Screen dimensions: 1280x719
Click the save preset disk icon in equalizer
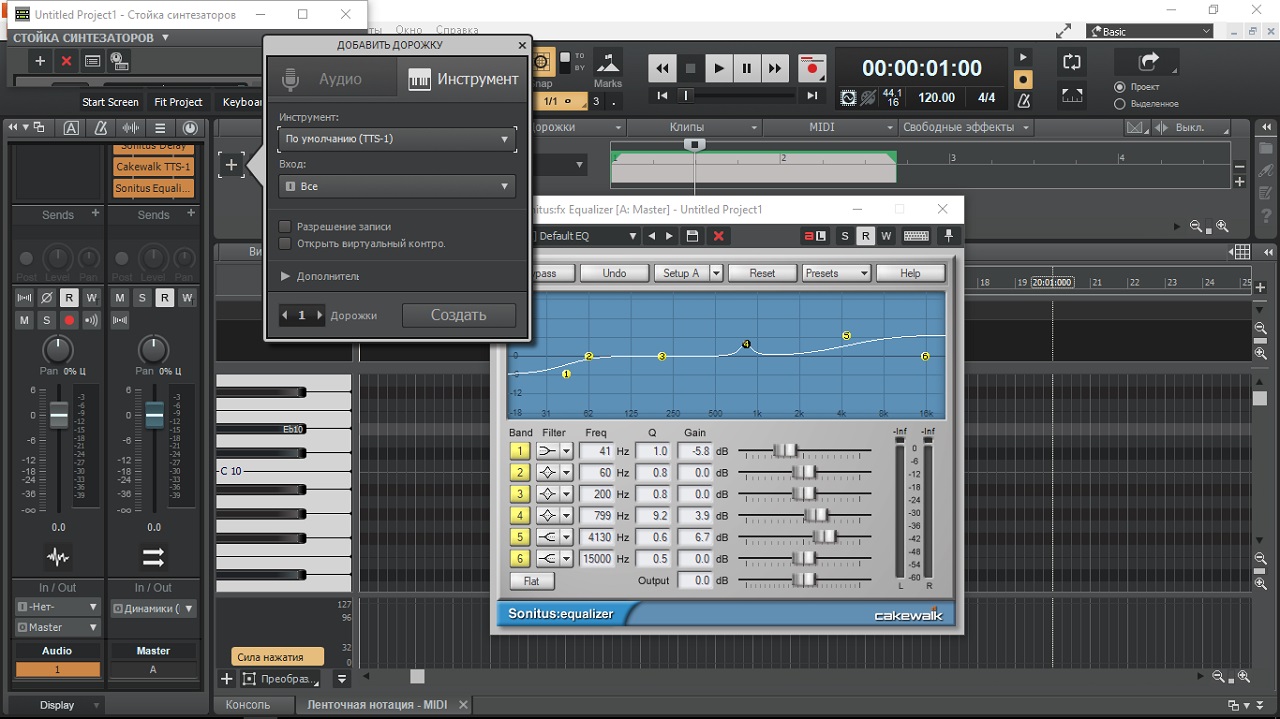tap(692, 236)
